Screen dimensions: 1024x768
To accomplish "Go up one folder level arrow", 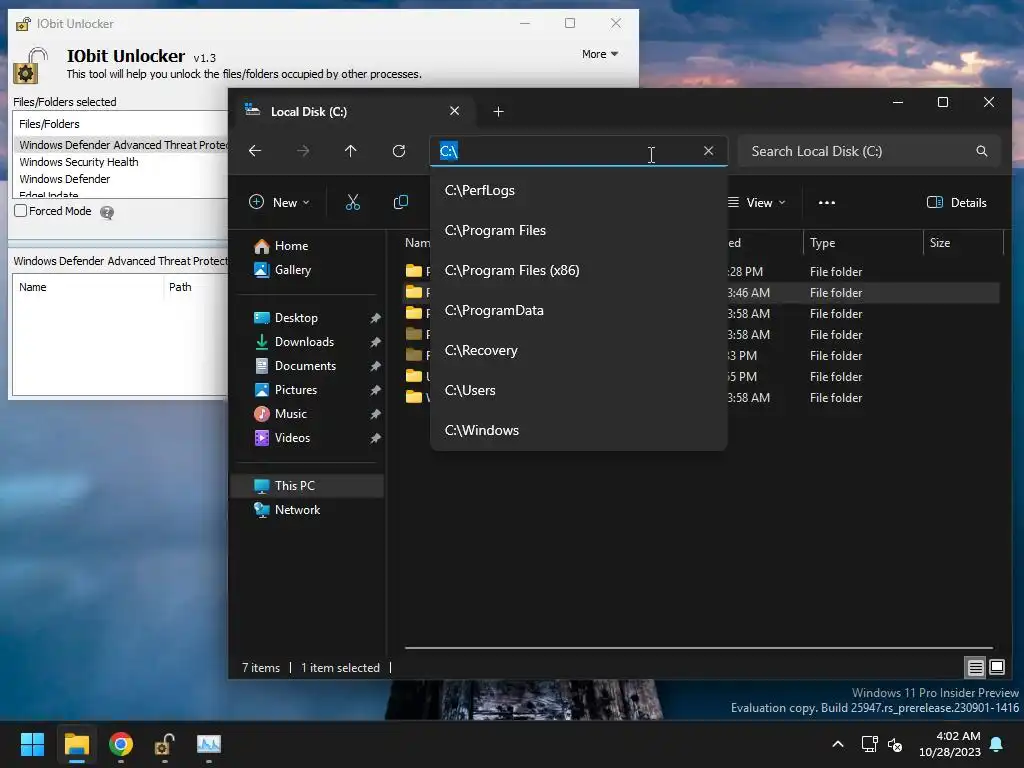I will click(351, 151).
